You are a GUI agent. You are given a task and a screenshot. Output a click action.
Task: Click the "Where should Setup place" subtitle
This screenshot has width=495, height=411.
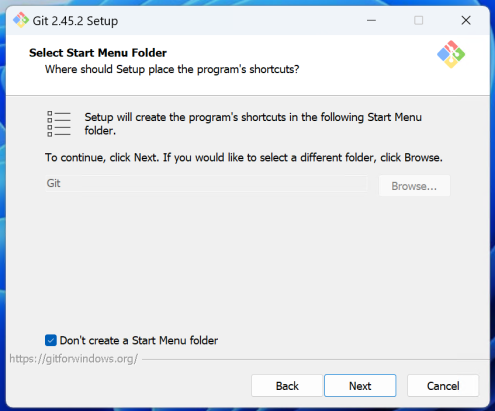[x=172, y=69]
